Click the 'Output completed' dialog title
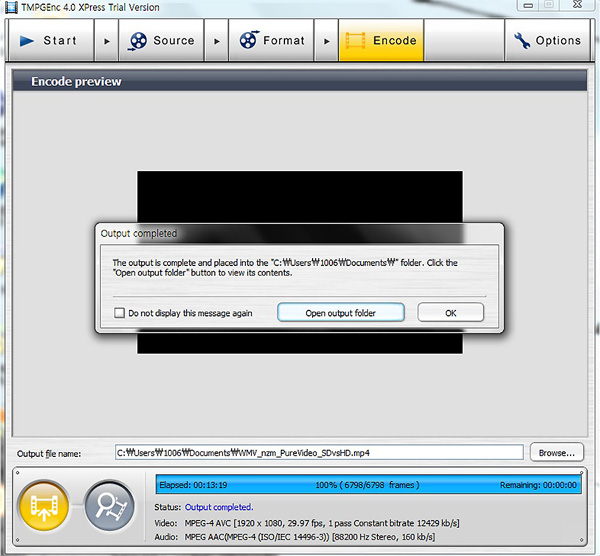Image resolution: width=600 pixels, height=556 pixels. [139, 233]
